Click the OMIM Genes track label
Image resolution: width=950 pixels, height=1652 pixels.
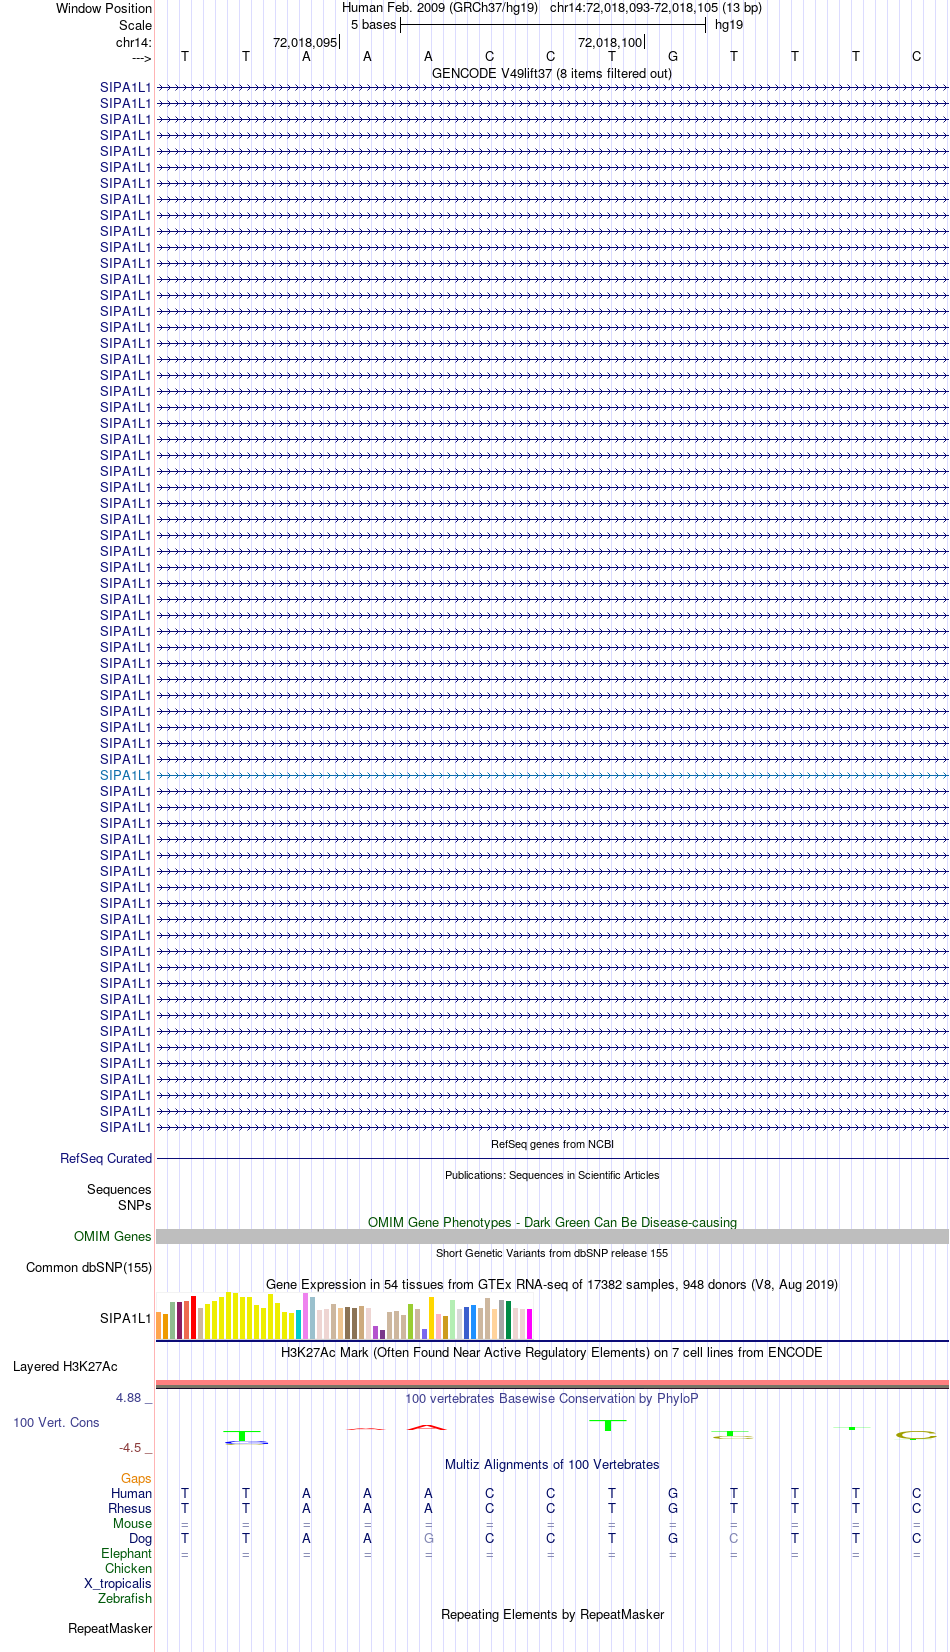(x=113, y=1236)
